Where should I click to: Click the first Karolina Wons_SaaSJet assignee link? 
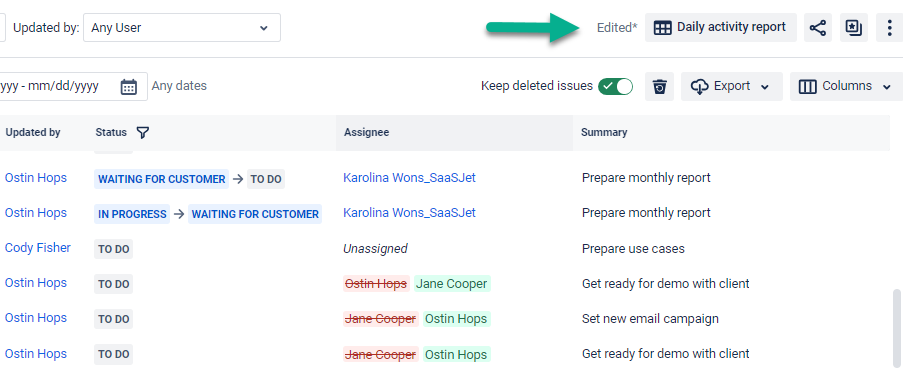pos(409,178)
